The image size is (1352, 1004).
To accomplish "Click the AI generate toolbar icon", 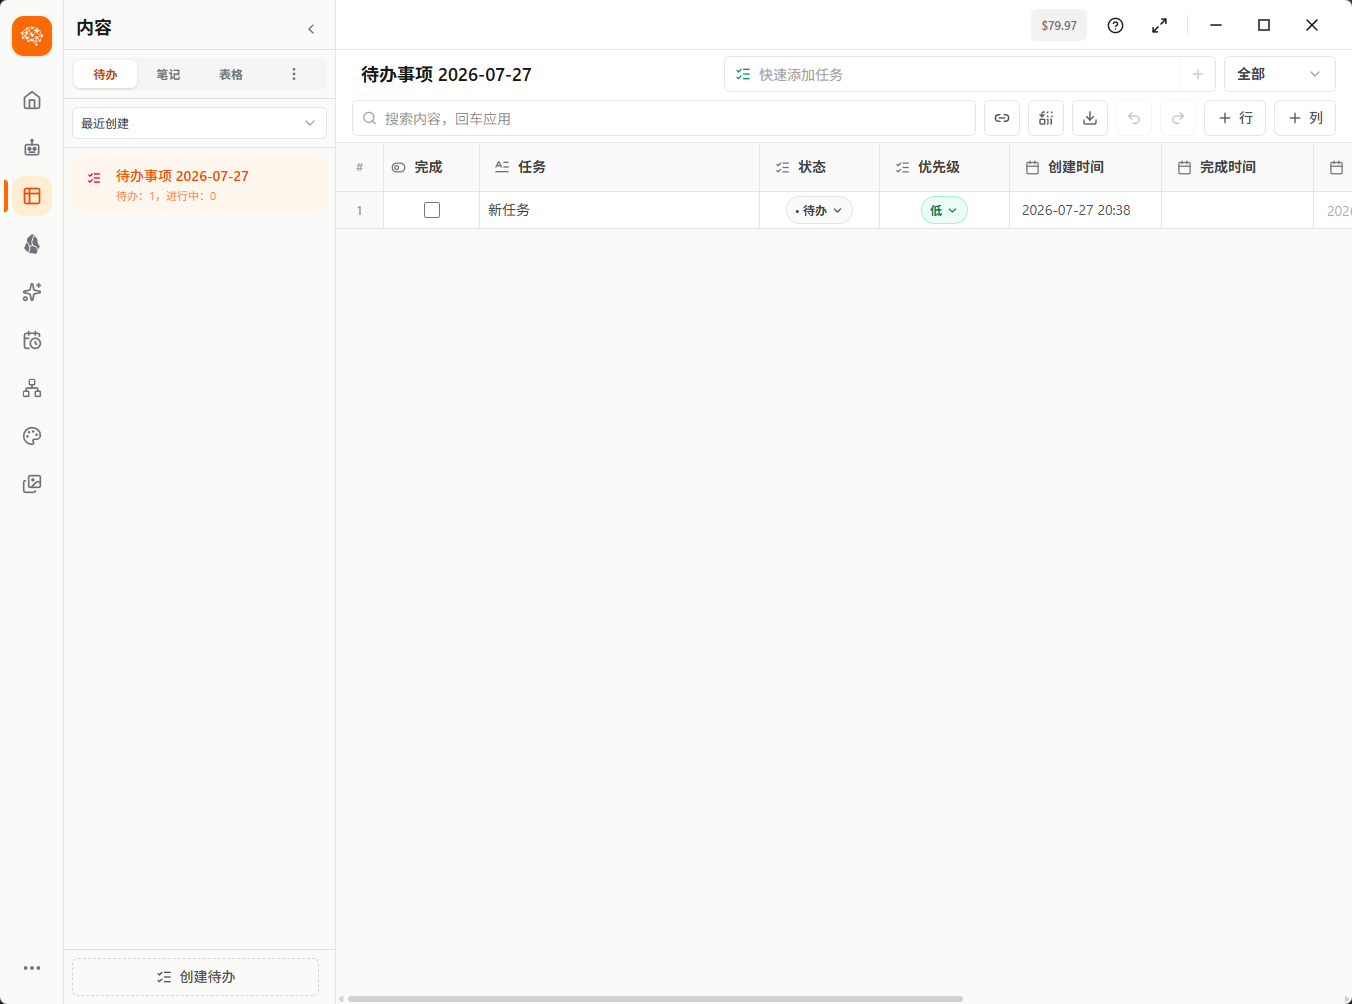I will tap(1046, 118).
